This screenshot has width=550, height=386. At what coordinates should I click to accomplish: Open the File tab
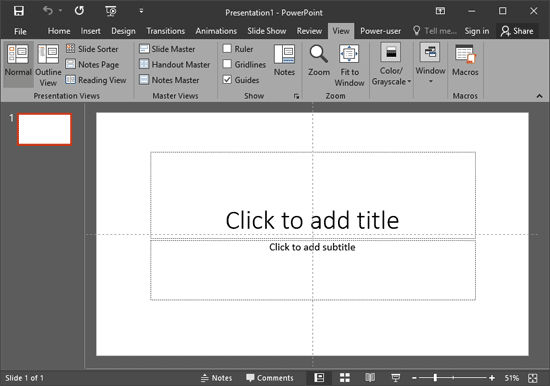[x=20, y=31]
